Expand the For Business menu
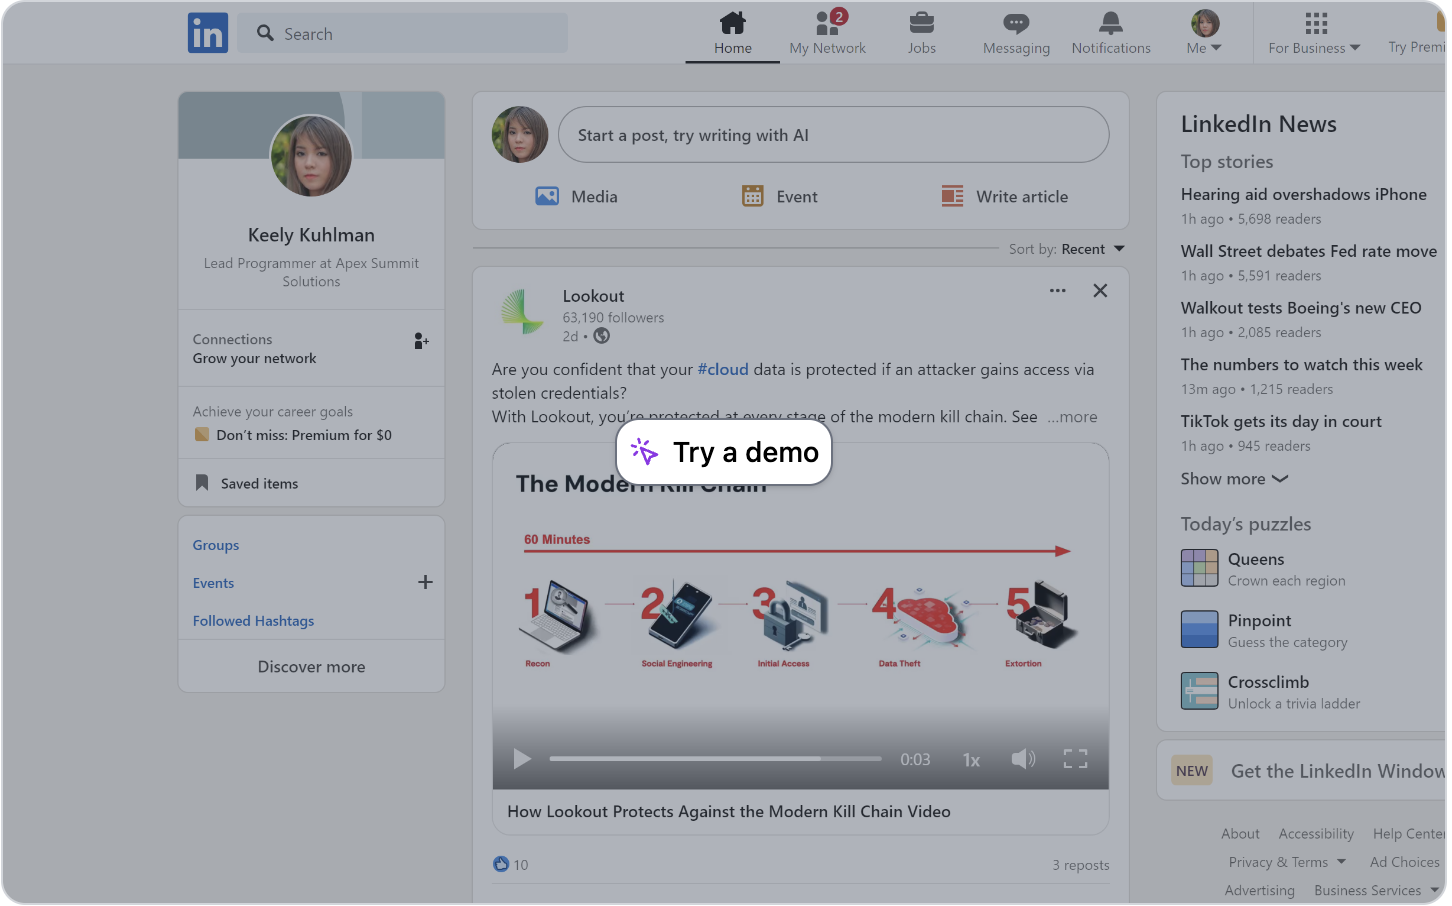This screenshot has width=1452, height=906. tap(1314, 33)
